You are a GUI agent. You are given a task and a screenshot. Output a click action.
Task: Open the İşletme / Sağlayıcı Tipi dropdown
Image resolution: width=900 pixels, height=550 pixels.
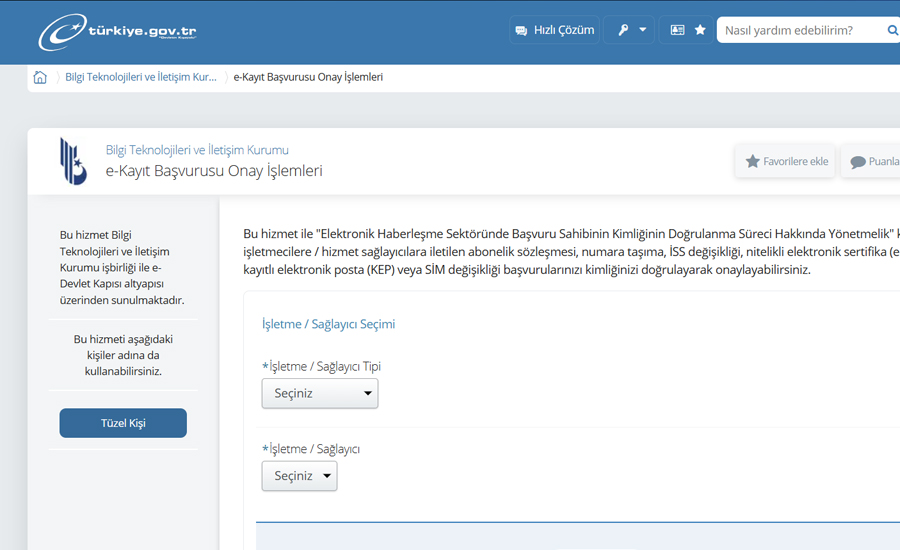(x=320, y=393)
